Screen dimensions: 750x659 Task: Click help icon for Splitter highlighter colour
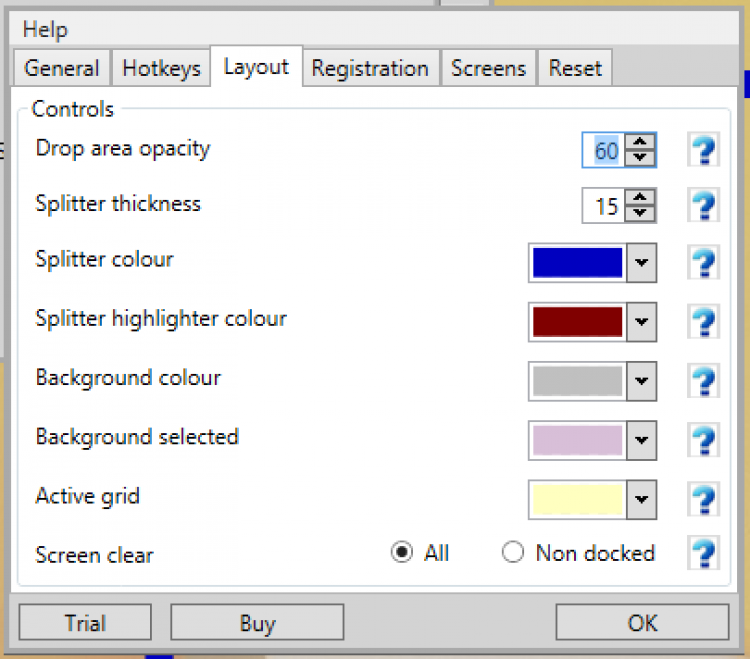(x=704, y=322)
